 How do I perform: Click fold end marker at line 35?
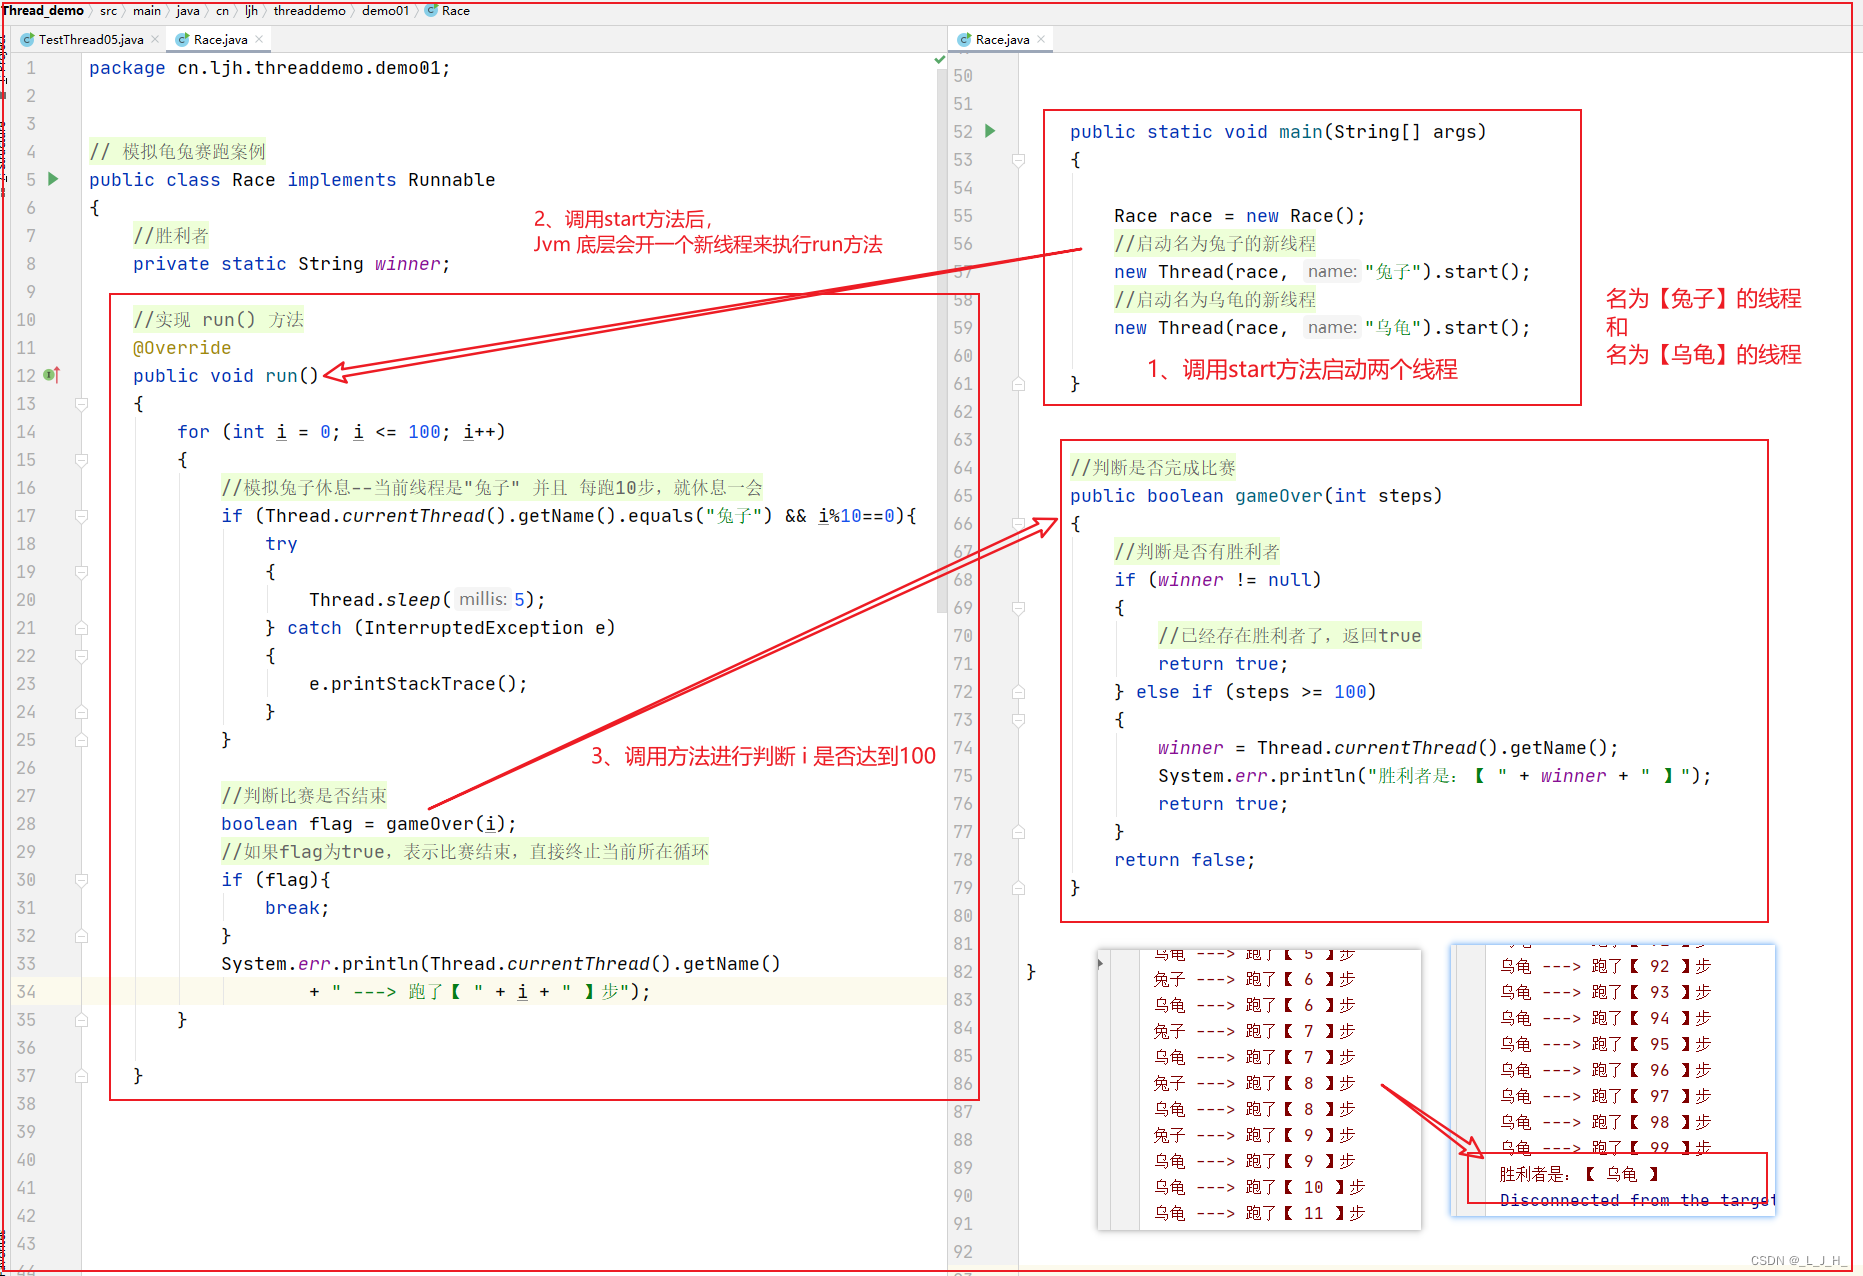pos(82,1020)
